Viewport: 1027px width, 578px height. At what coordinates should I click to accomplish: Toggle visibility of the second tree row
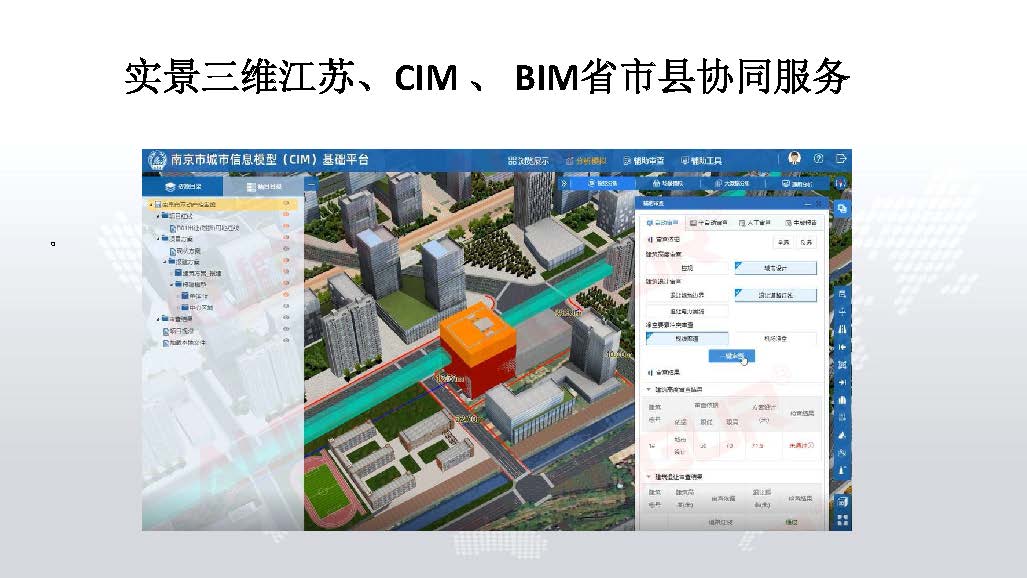pos(286,216)
